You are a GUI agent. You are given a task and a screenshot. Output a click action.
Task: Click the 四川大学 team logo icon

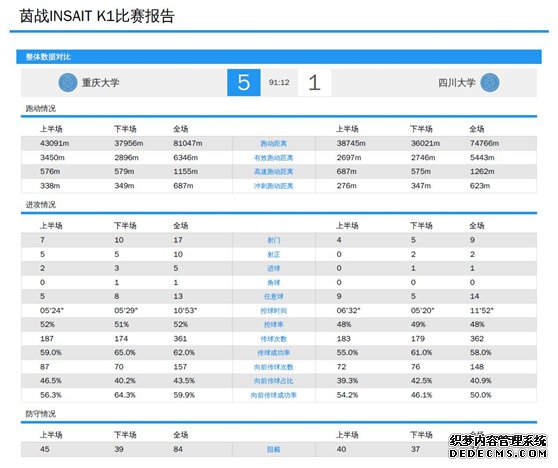pos(490,83)
